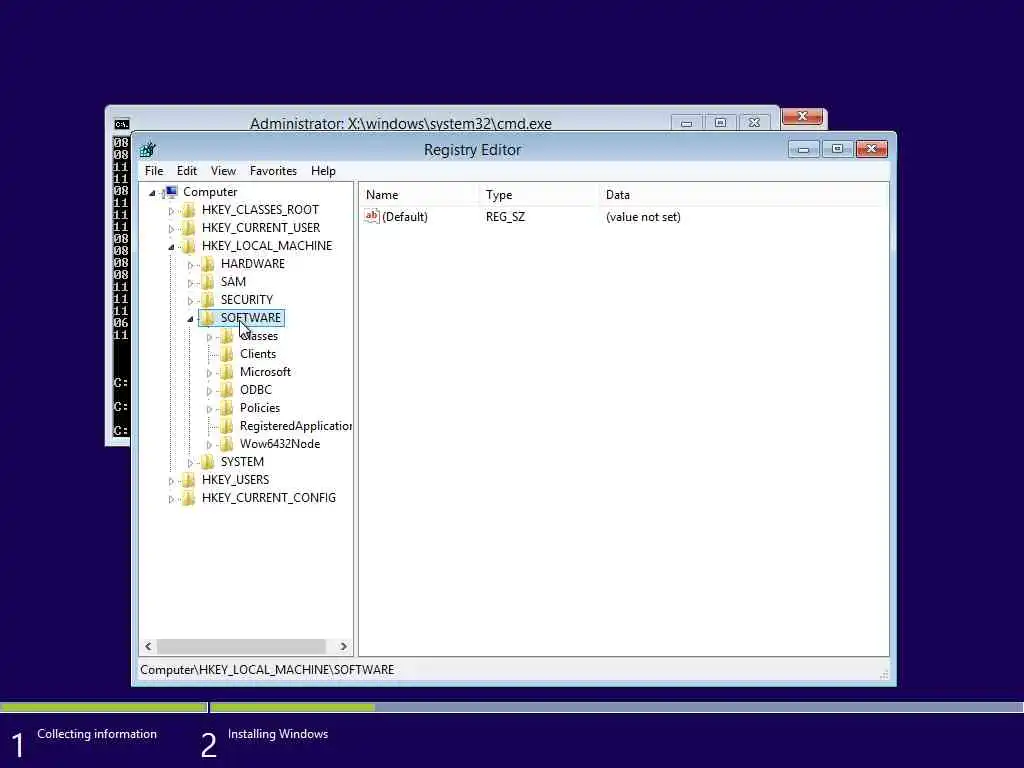
Task: Click the HKEY_LOCAL_MACHINE folder icon
Action: (189, 246)
